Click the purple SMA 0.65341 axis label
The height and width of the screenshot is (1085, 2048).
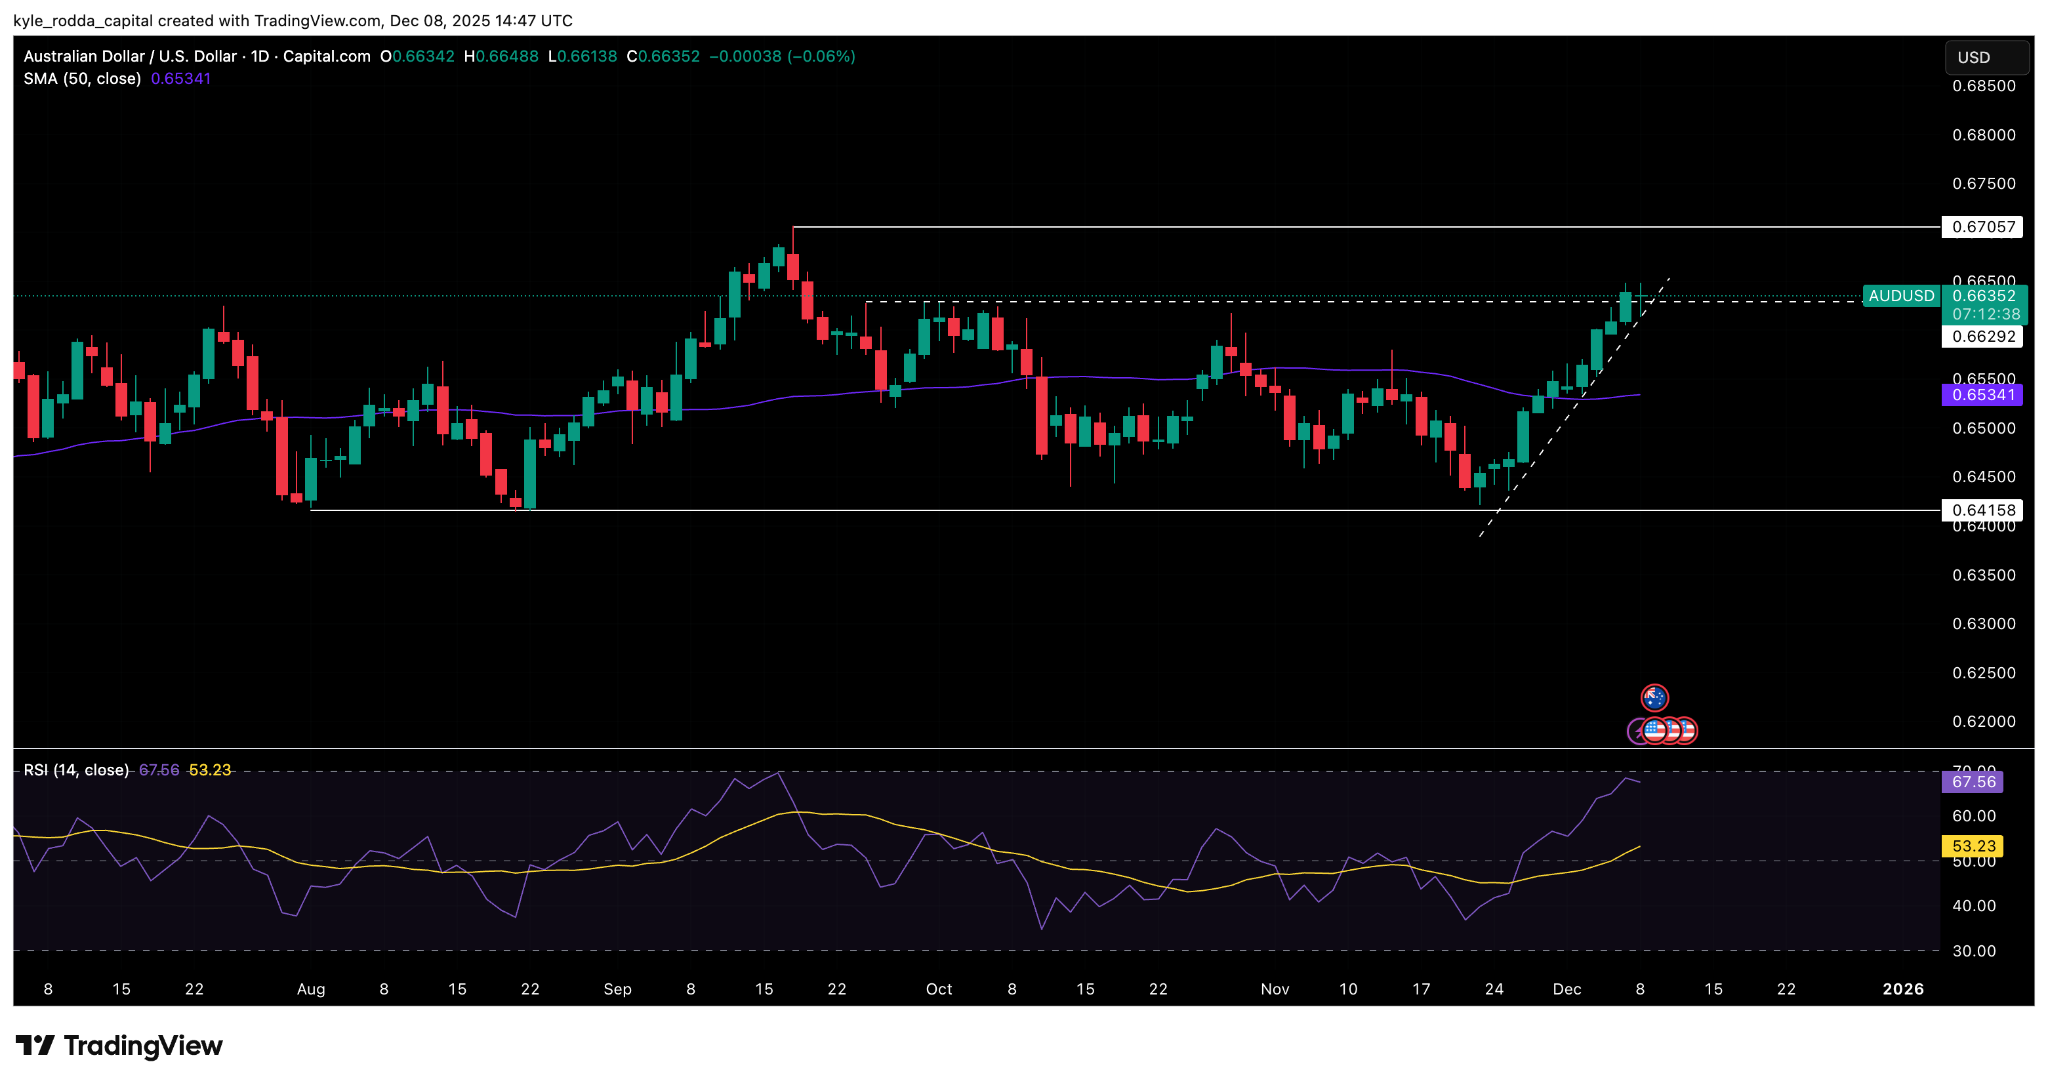(x=1983, y=395)
